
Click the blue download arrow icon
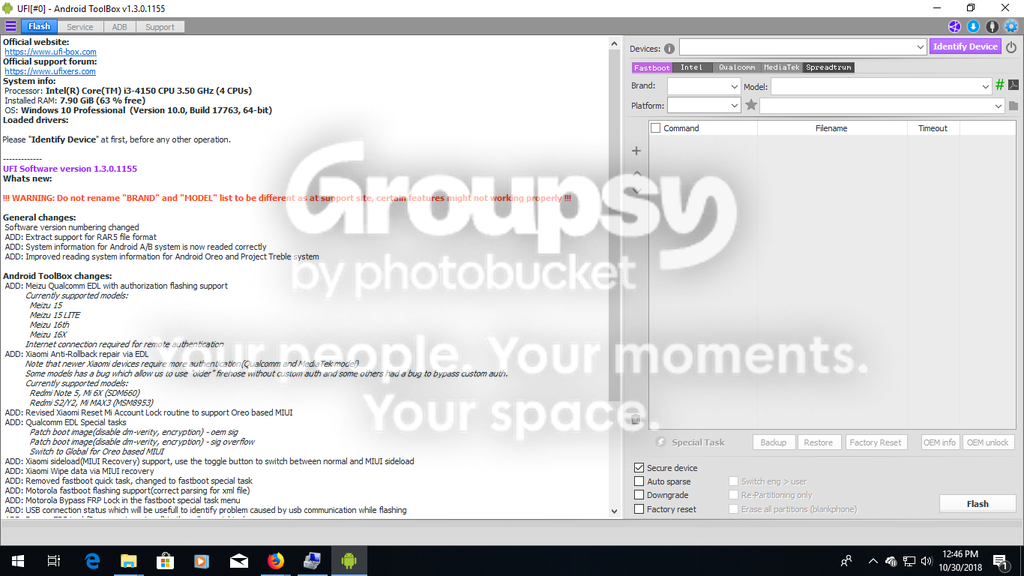pos(973,27)
